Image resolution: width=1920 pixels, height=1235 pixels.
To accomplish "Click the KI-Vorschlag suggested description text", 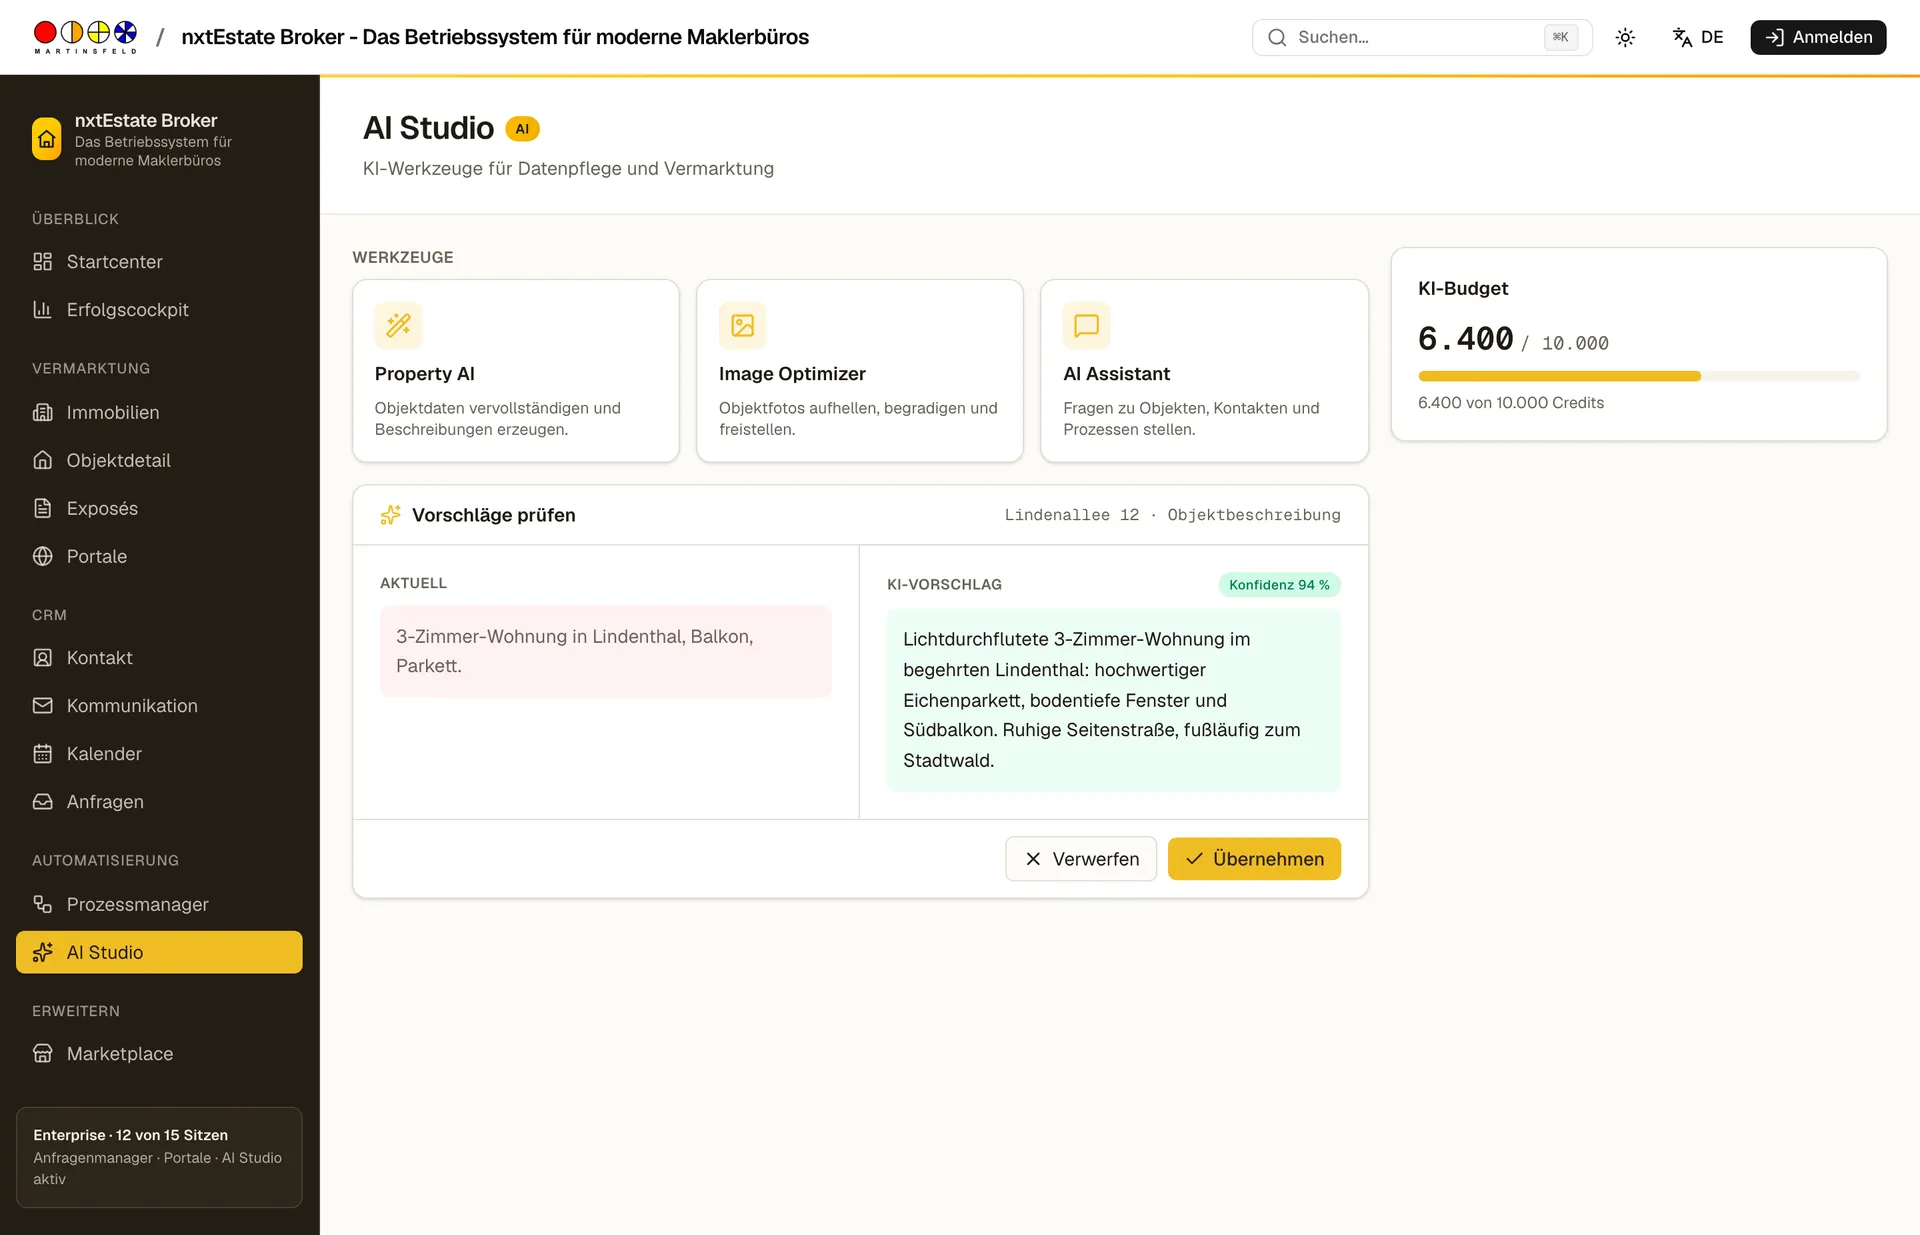I will coord(1113,700).
